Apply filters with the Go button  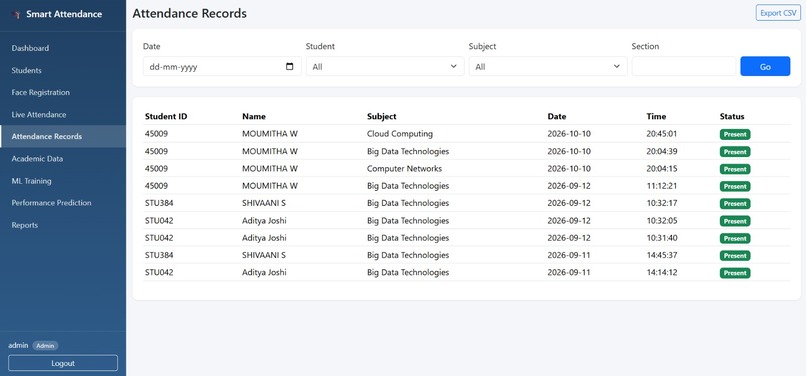[x=765, y=66]
